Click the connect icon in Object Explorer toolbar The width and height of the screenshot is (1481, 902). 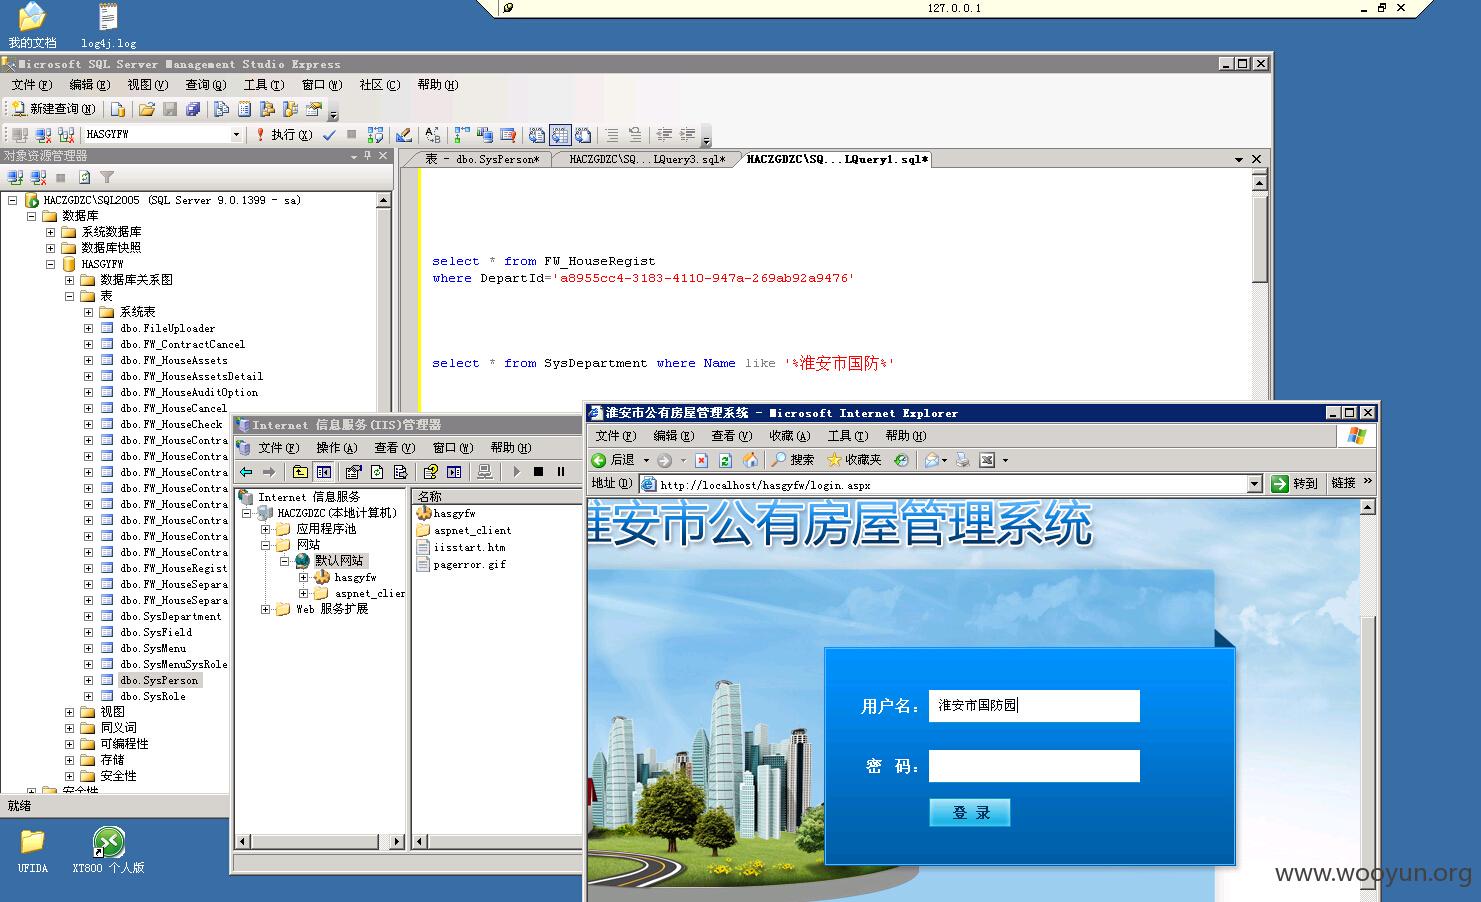(15, 177)
